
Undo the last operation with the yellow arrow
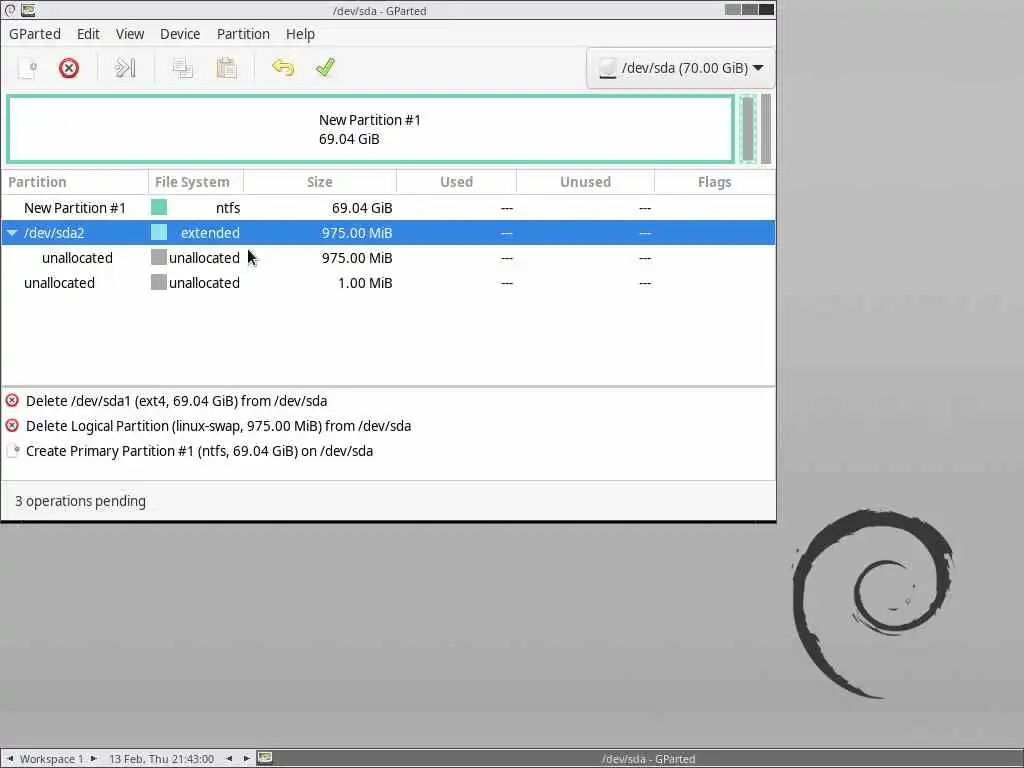click(283, 68)
